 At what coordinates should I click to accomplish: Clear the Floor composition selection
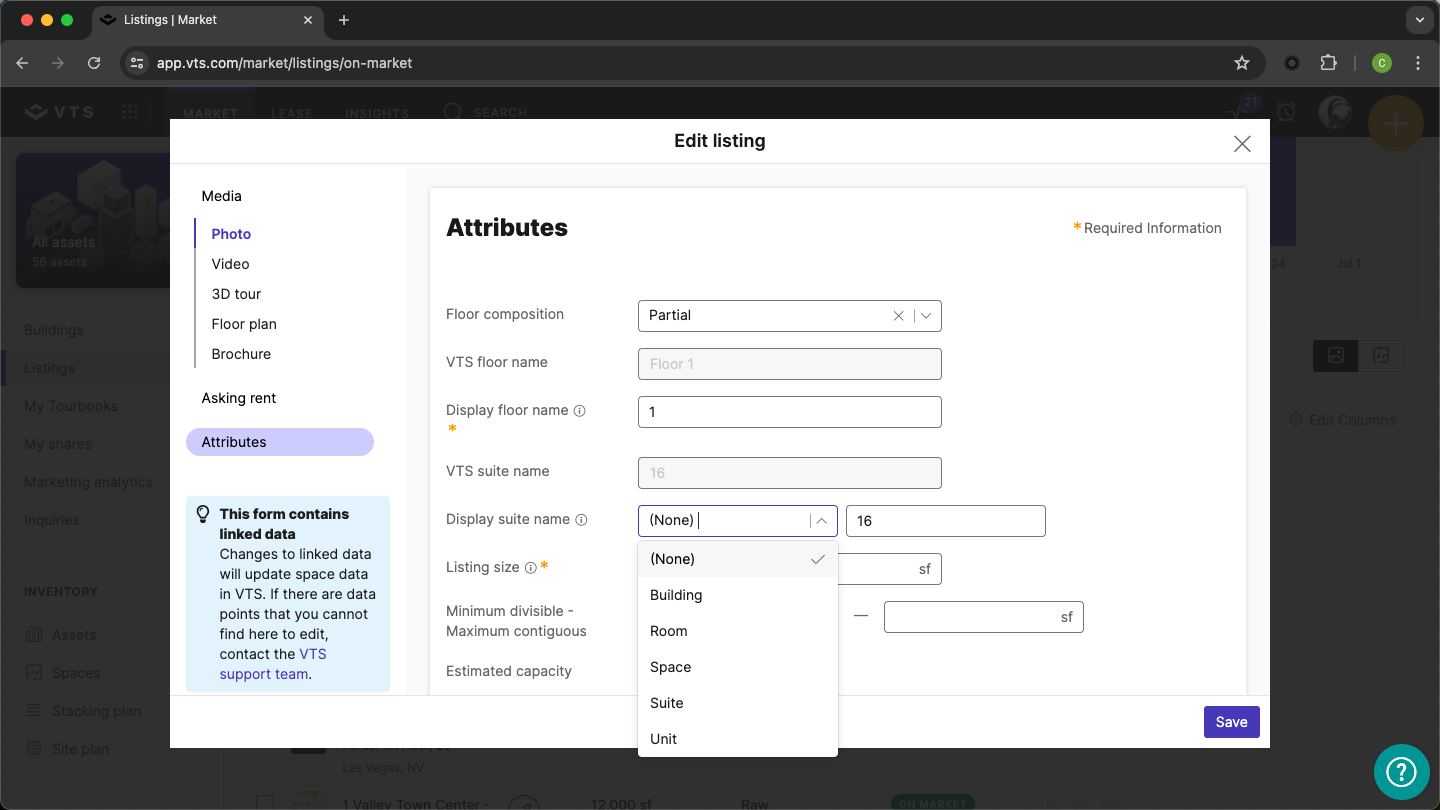(x=898, y=316)
